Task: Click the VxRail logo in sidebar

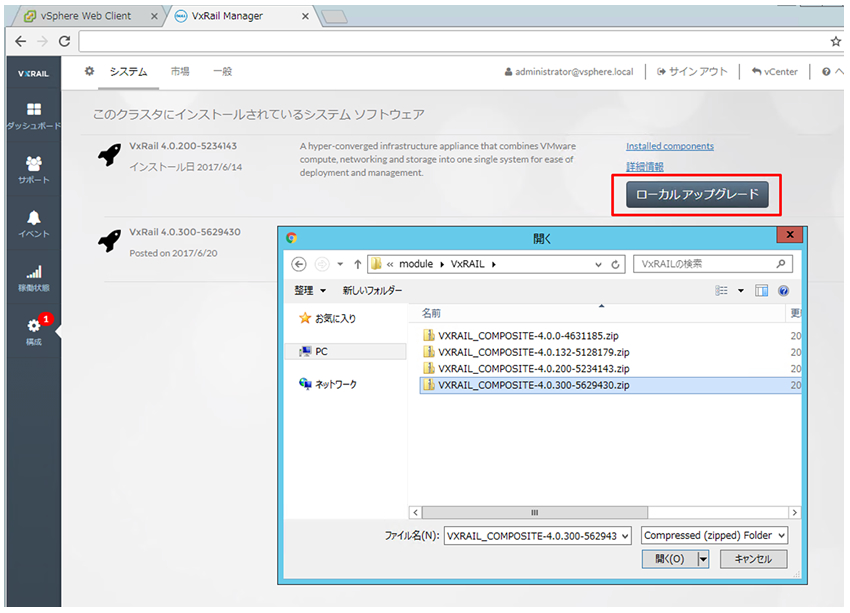Action: point(34,74)
